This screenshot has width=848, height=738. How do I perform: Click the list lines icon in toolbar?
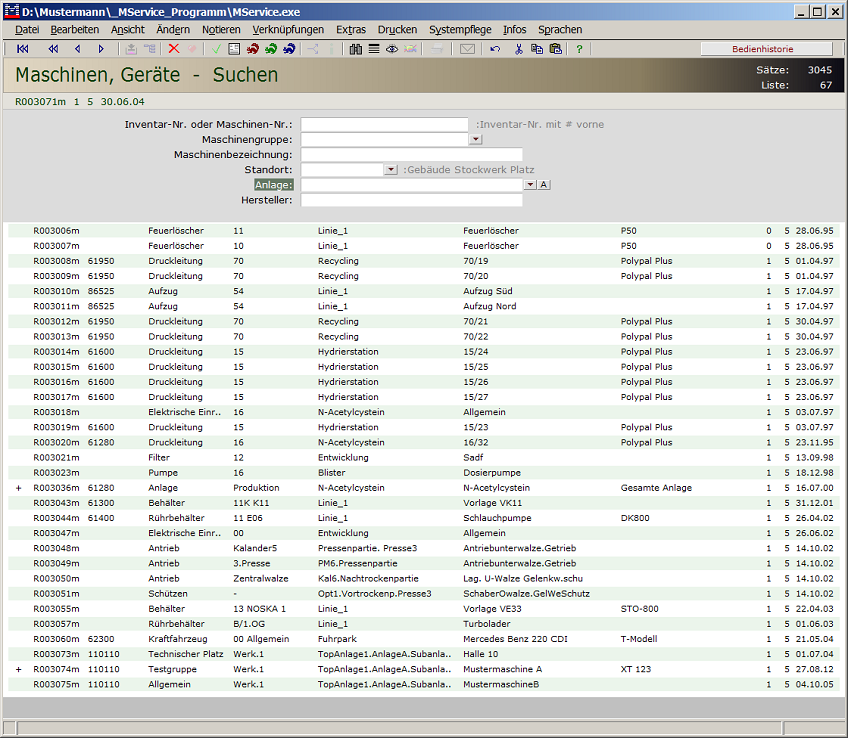(373, 49)
